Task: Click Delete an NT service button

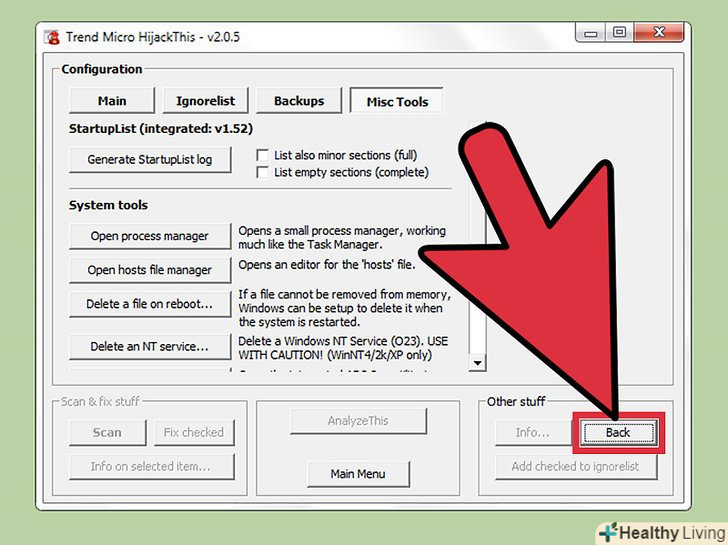Action: click(x=150, y=346)
